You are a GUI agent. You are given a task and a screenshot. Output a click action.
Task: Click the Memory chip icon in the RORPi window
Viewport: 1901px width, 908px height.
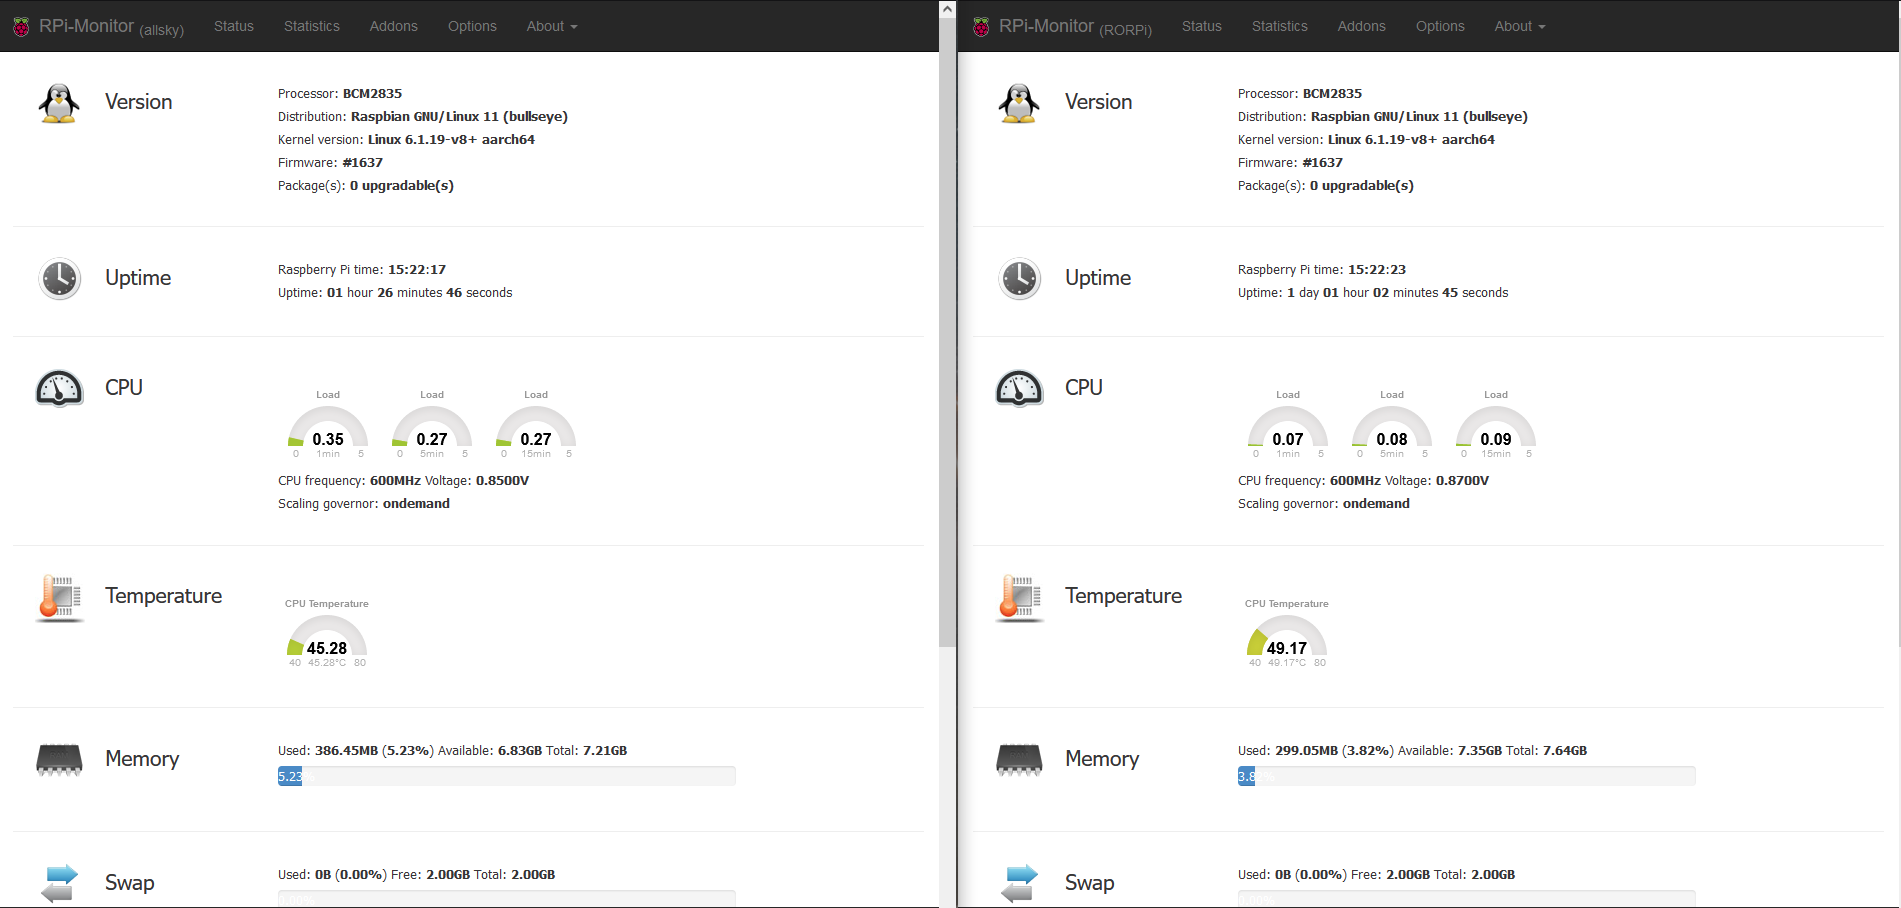pos(1019,760)
